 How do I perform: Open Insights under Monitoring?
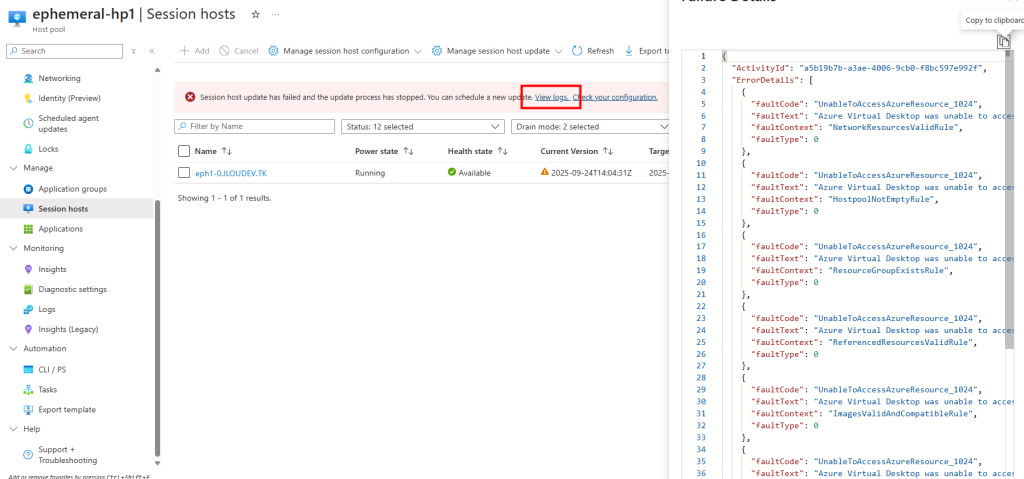pyautogui.click(x=52, y=269)
